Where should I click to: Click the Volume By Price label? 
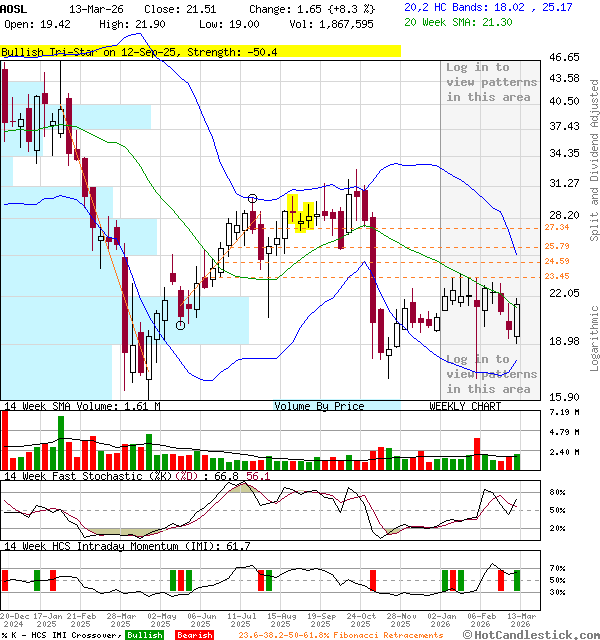[x=320, y=406]
